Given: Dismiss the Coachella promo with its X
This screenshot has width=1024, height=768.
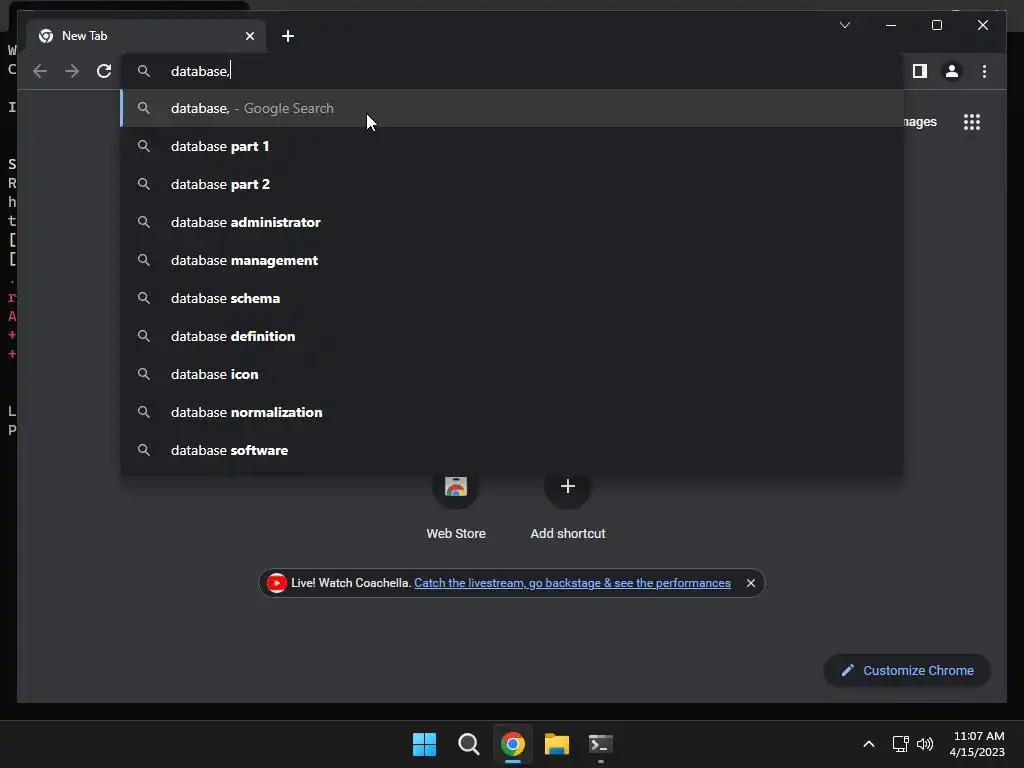Looking at the screenshot, I should click(751, 583).
